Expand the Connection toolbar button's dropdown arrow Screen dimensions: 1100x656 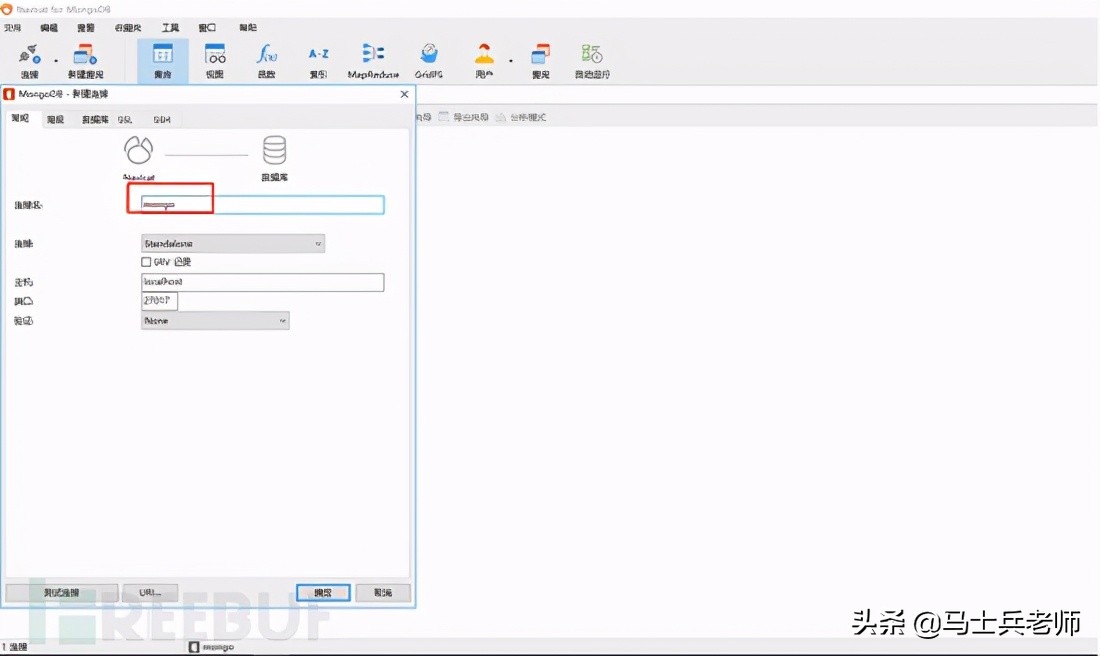click(56, 61)
